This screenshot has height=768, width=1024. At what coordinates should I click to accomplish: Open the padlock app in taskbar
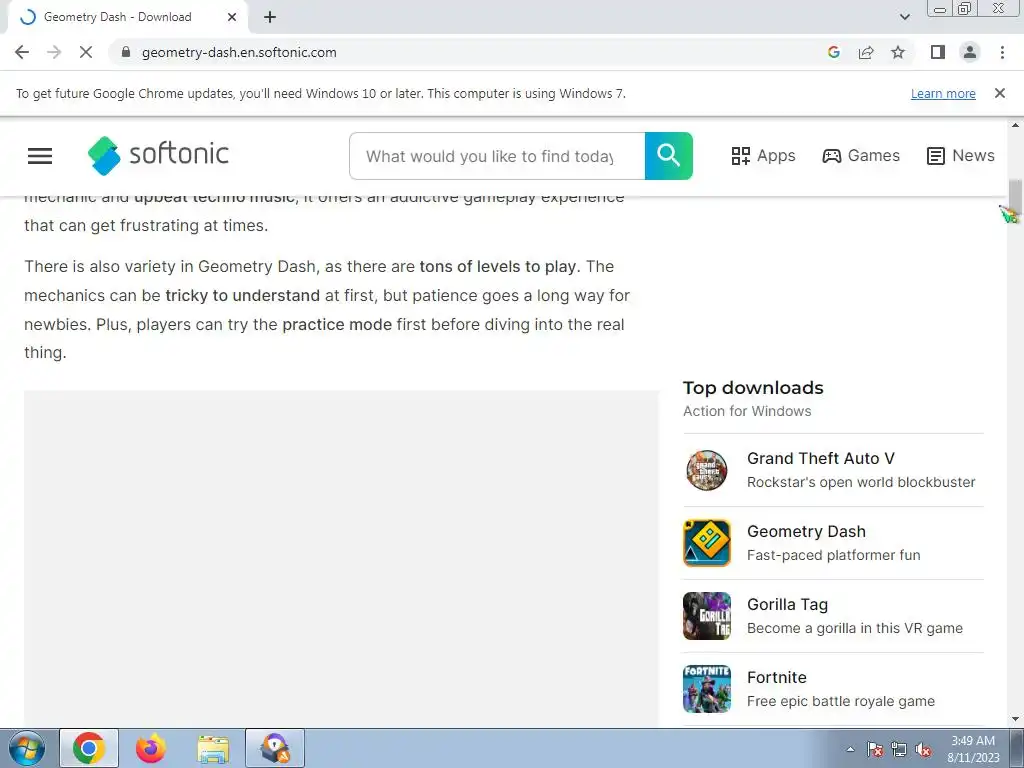pyautogui.click(x=275, y=748)
